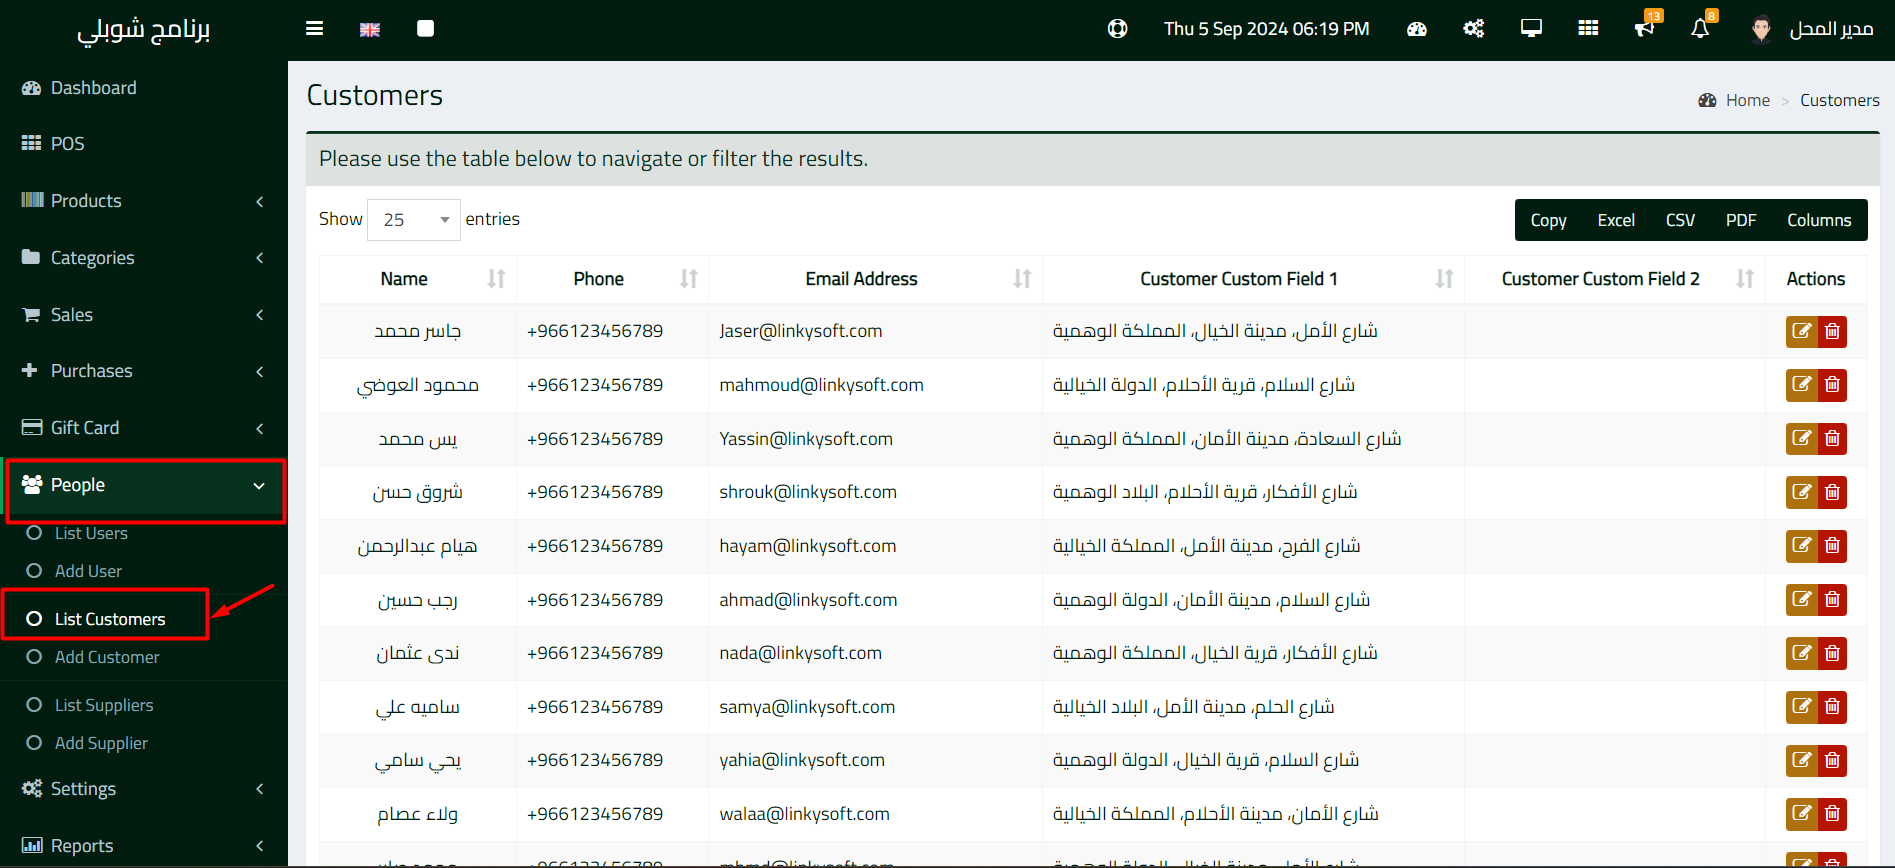Edit customer Jaser@linkysoft.com
Viewport: 1895px width, 868px height.
click(1802, 331)
